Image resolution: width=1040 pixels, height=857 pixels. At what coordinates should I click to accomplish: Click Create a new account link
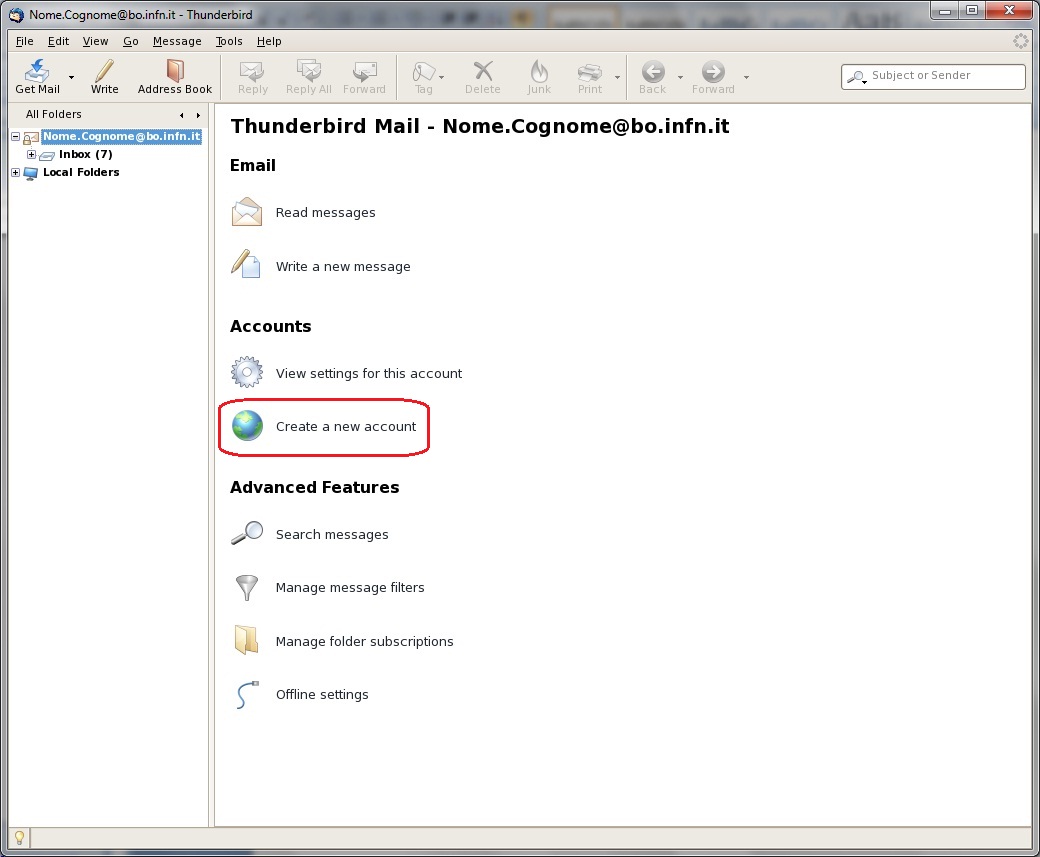click(x=346, y=427)
